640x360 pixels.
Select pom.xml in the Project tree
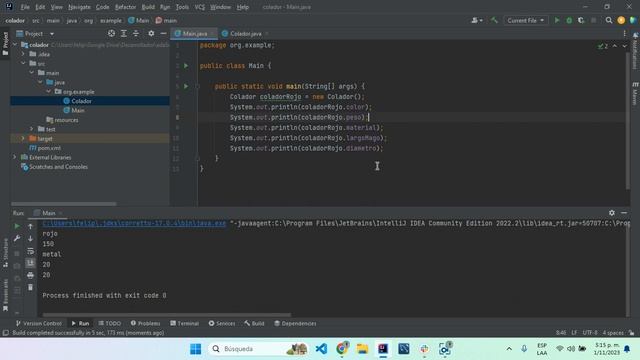[49, 148]
